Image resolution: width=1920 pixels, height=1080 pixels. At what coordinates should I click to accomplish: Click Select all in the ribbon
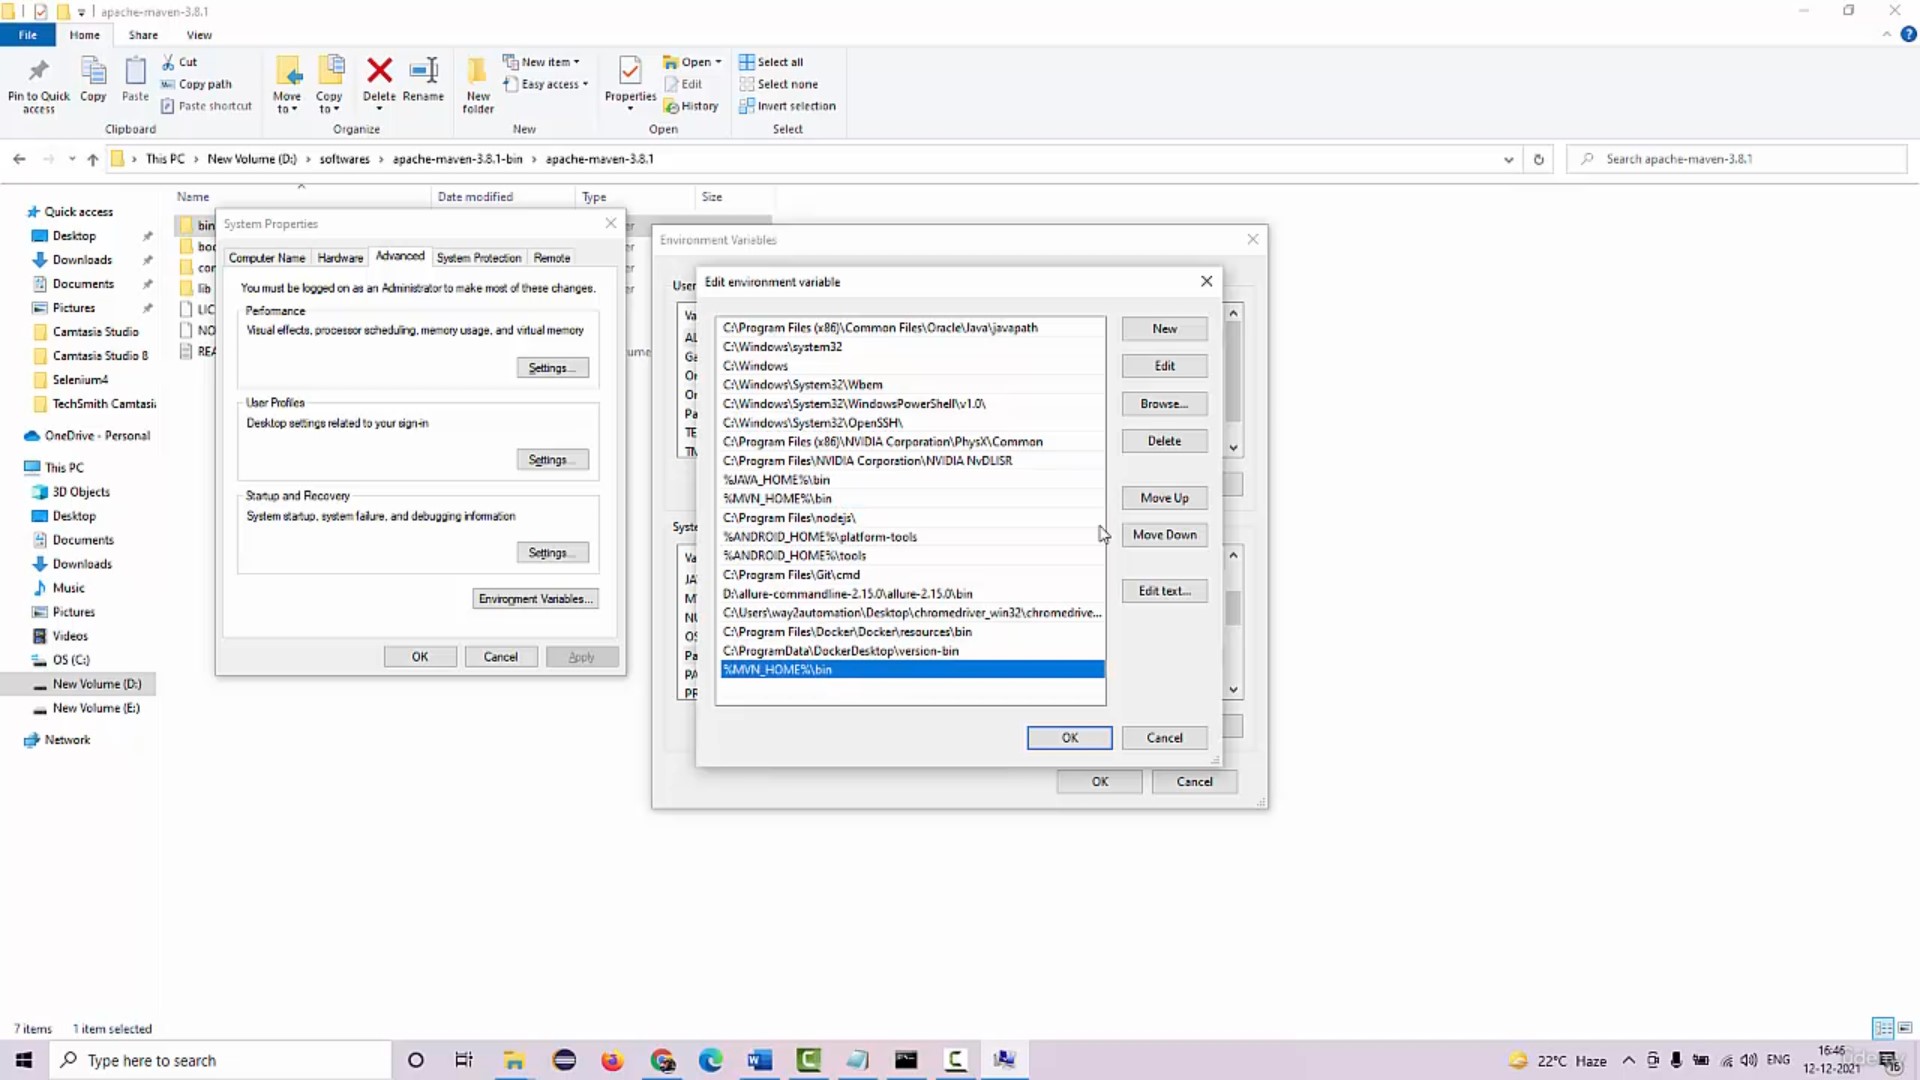pos(771,62)
